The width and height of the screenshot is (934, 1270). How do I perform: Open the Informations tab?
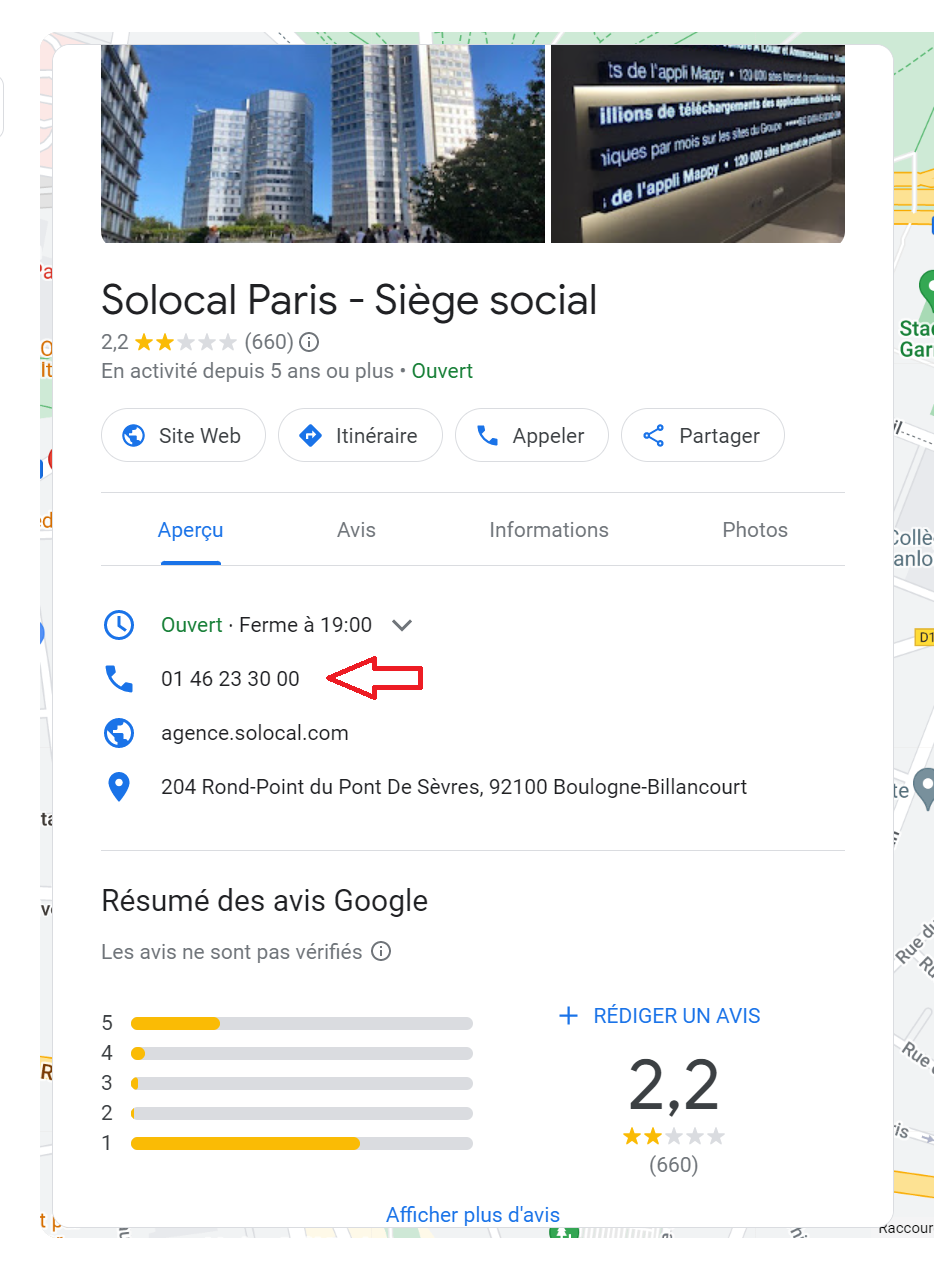click(x=548, y=530)
